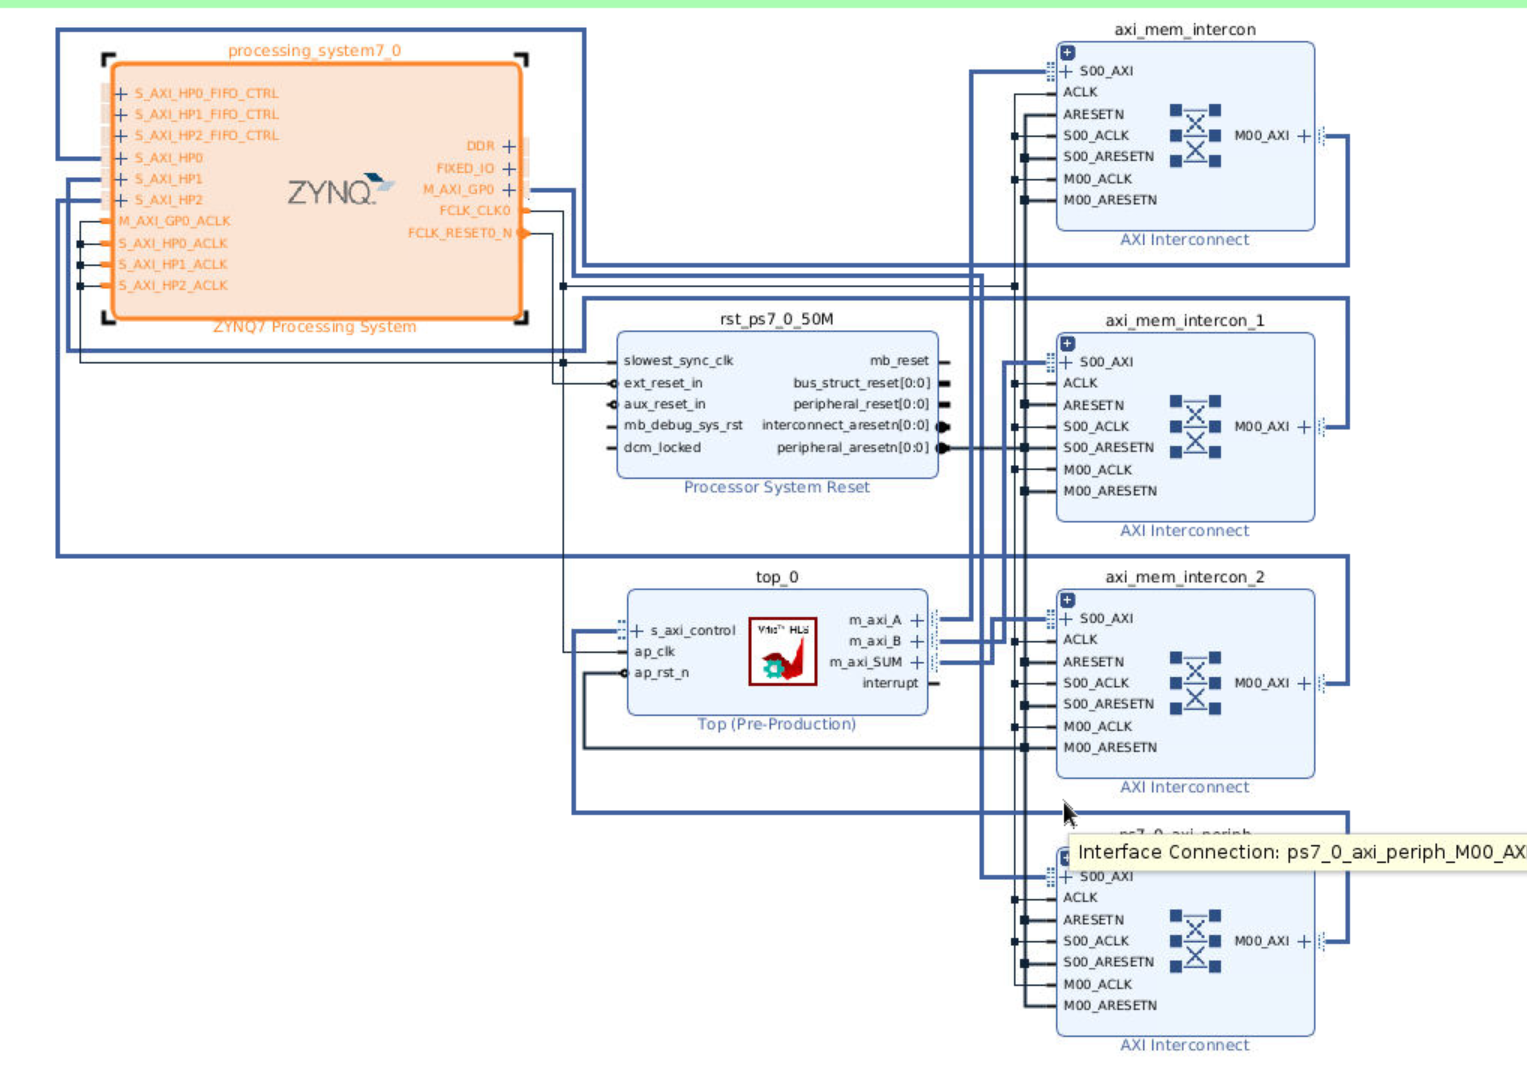1527x1067 pixels.
Task: Expand the axi_mem_intercon_1 block hierarchy icon
Action: pos(1067,343)
